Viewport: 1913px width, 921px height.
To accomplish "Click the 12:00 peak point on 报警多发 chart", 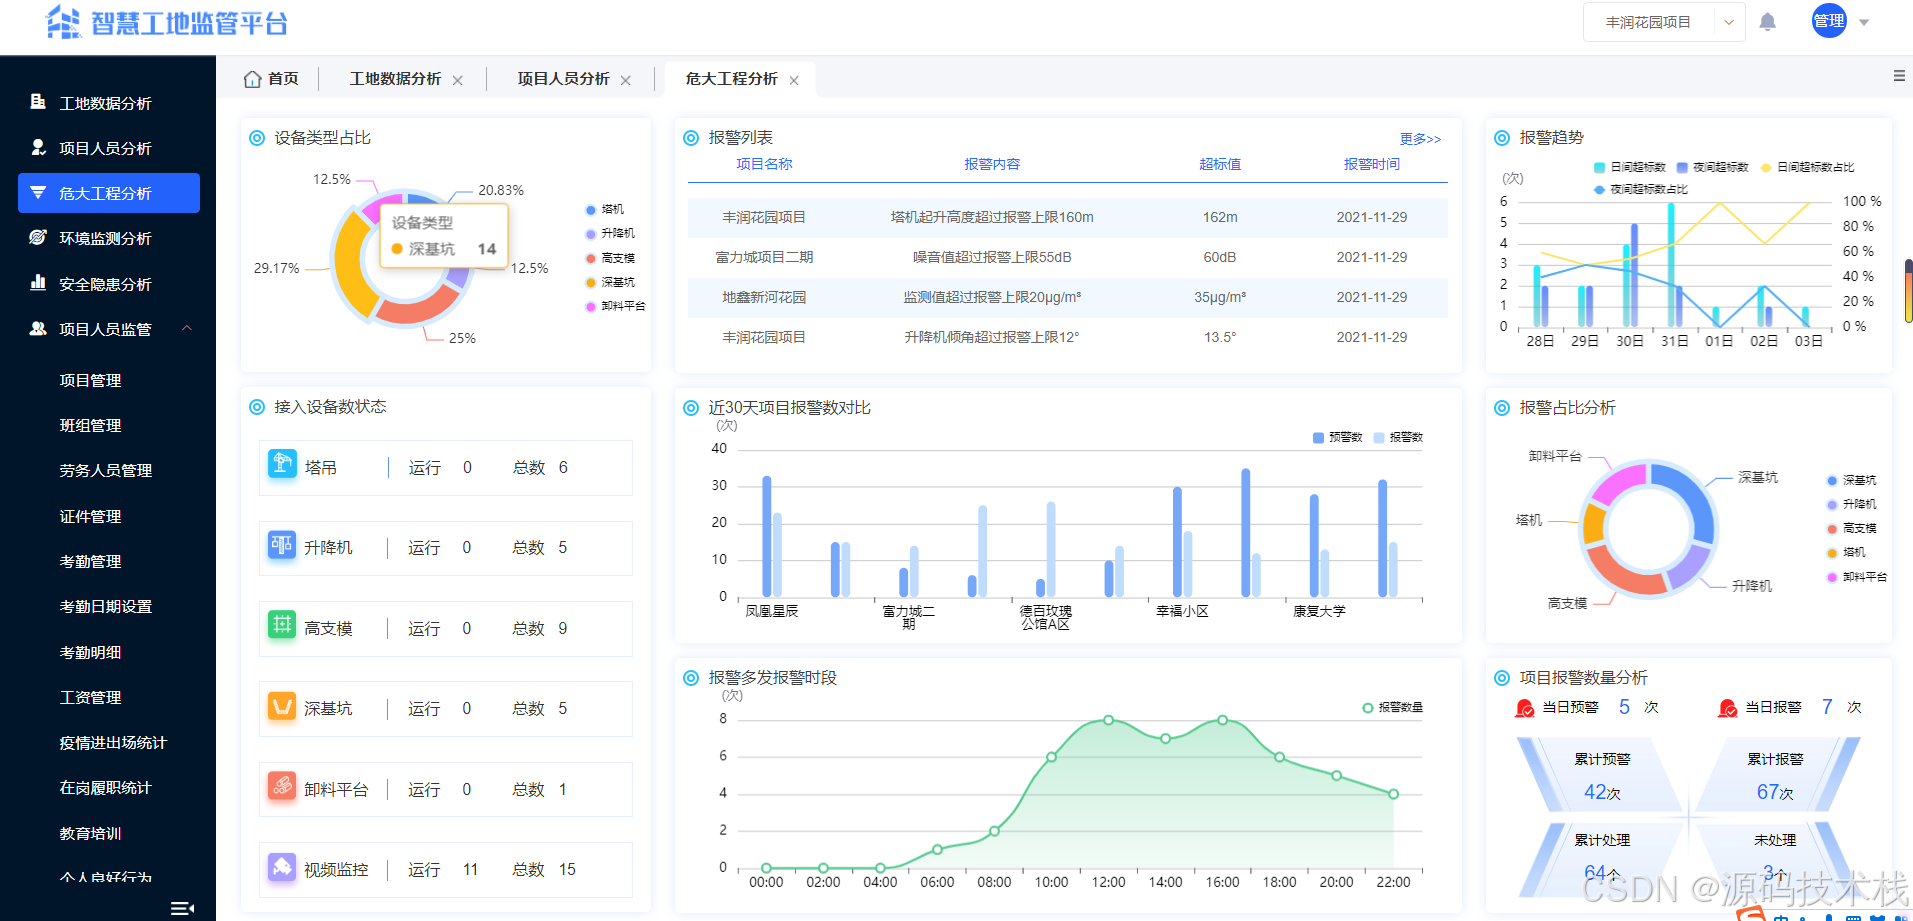I will click(1108, 720).
